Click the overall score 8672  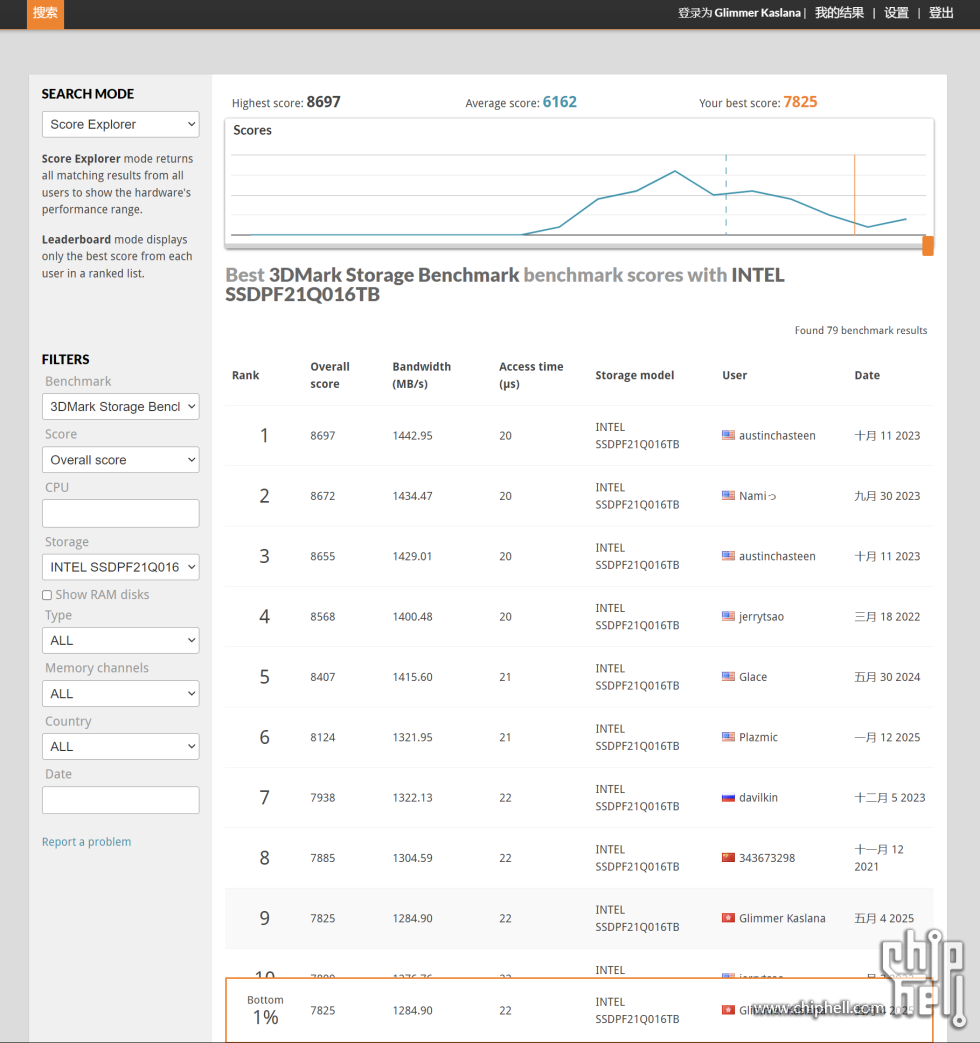[x=323, y=496]
